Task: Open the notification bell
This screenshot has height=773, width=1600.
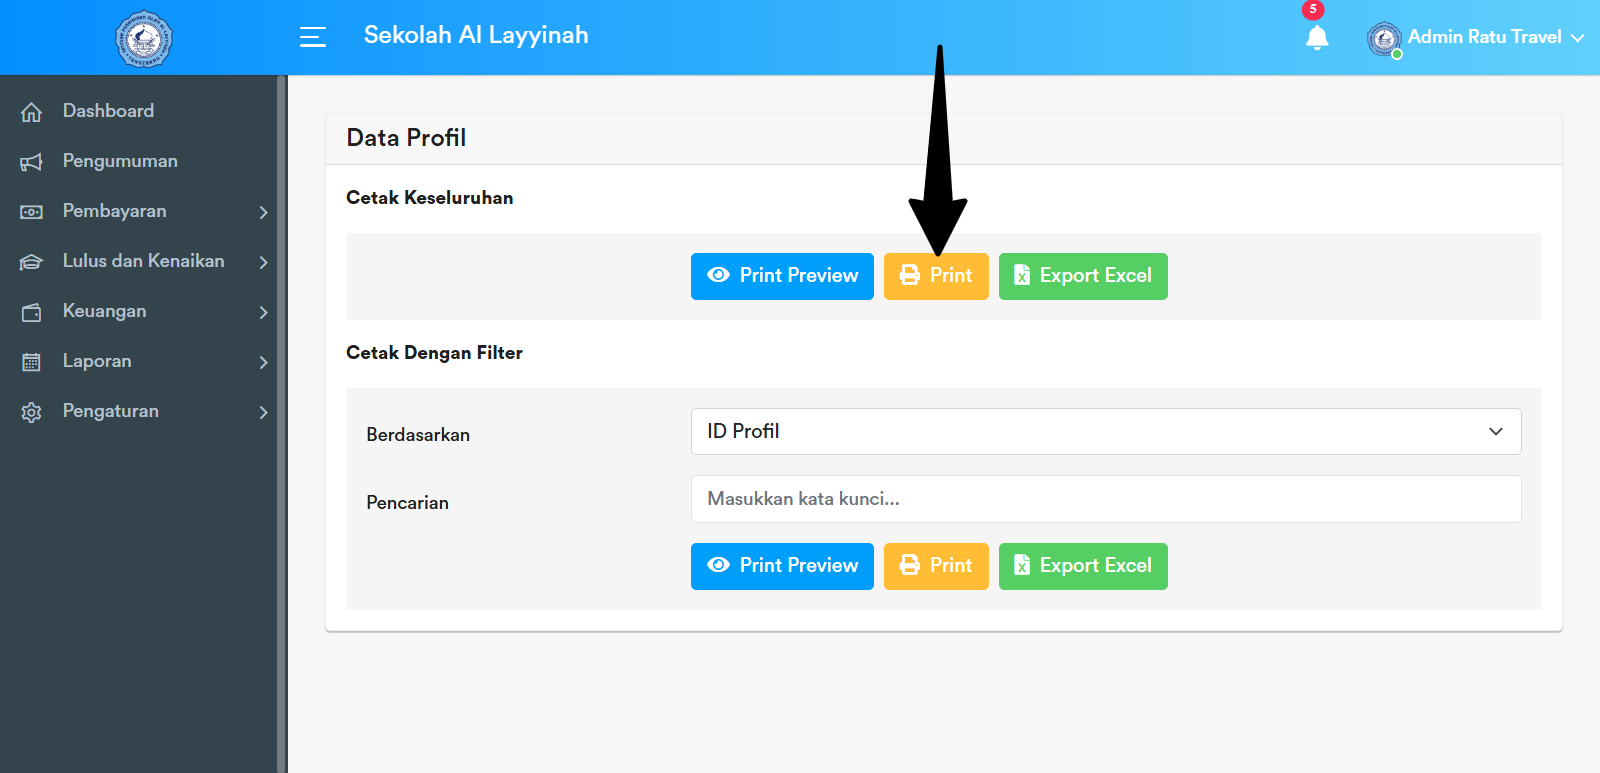Action: coord(1317,38)
